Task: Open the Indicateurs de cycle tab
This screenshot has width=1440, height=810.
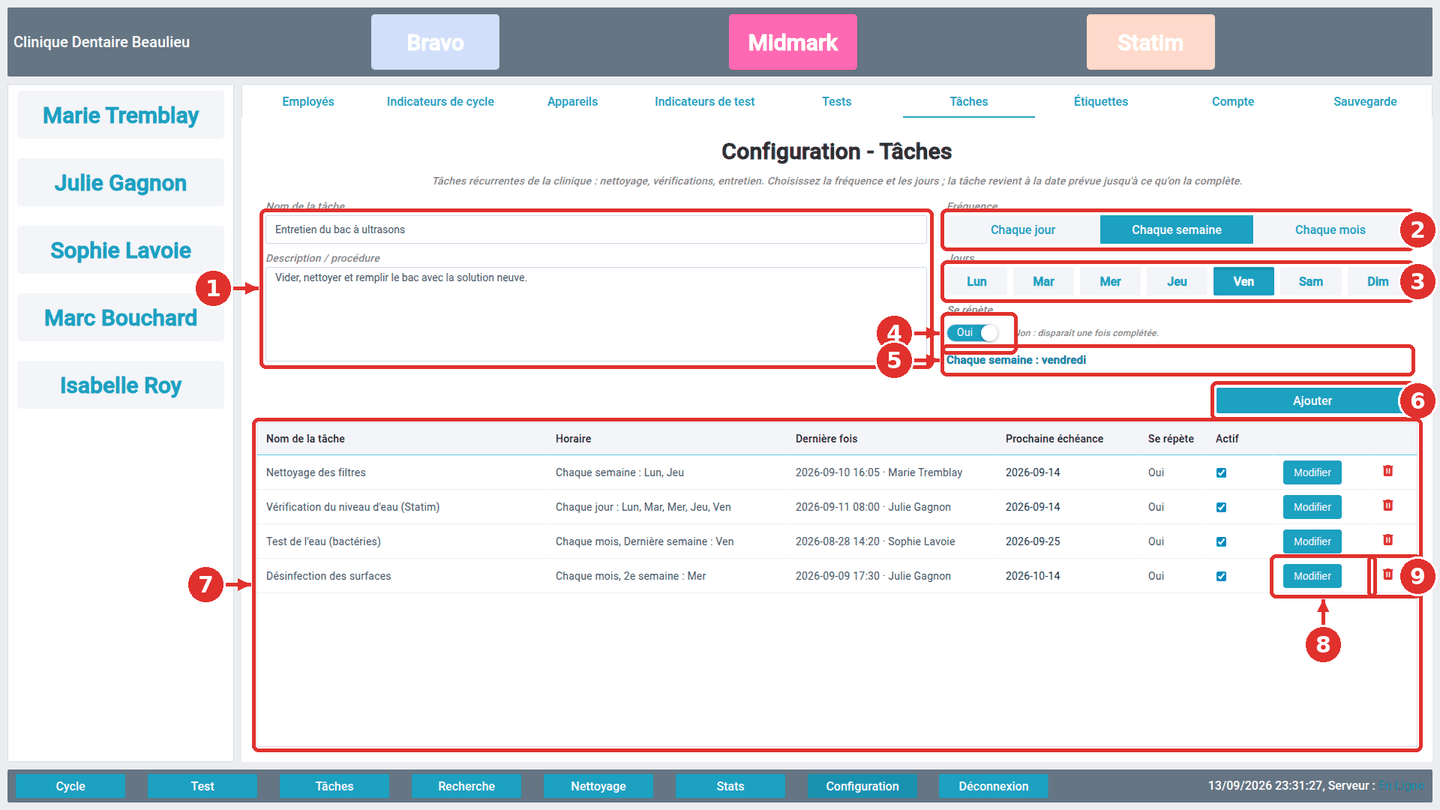Action: (x=440, y=101)
